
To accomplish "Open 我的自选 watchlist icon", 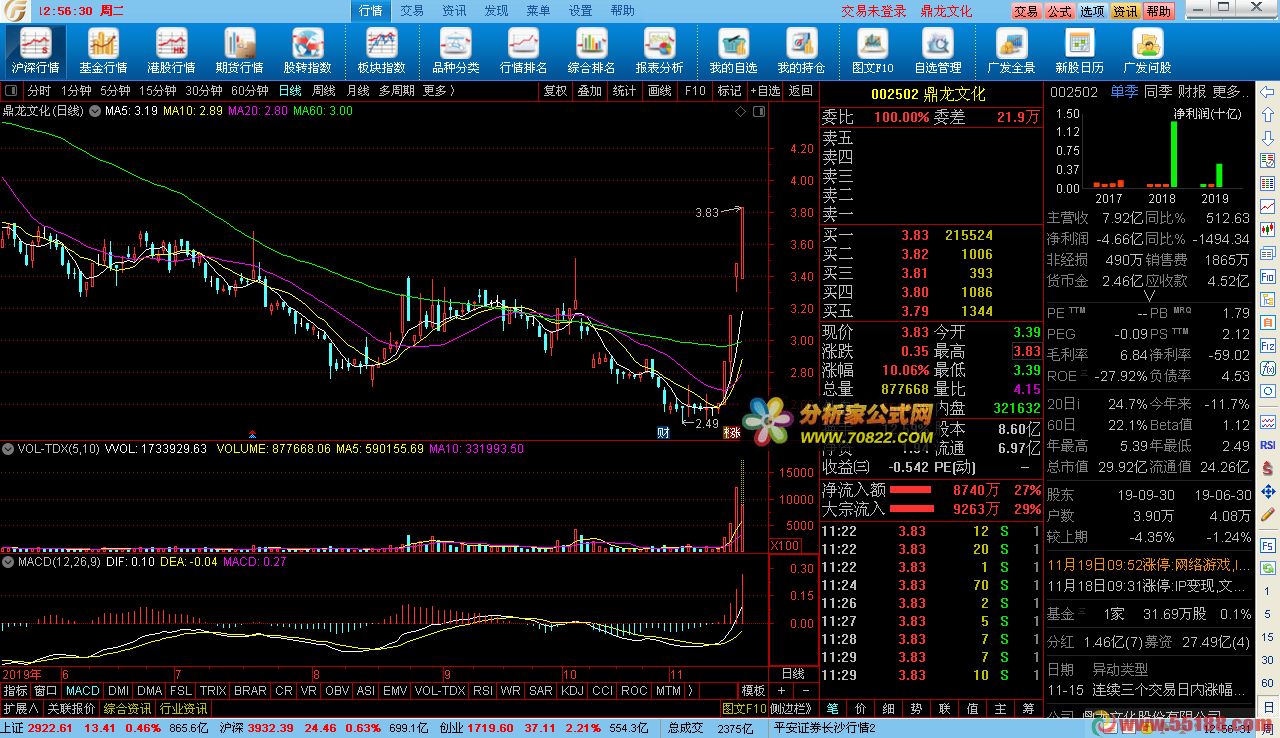I will tap(733, 51).
